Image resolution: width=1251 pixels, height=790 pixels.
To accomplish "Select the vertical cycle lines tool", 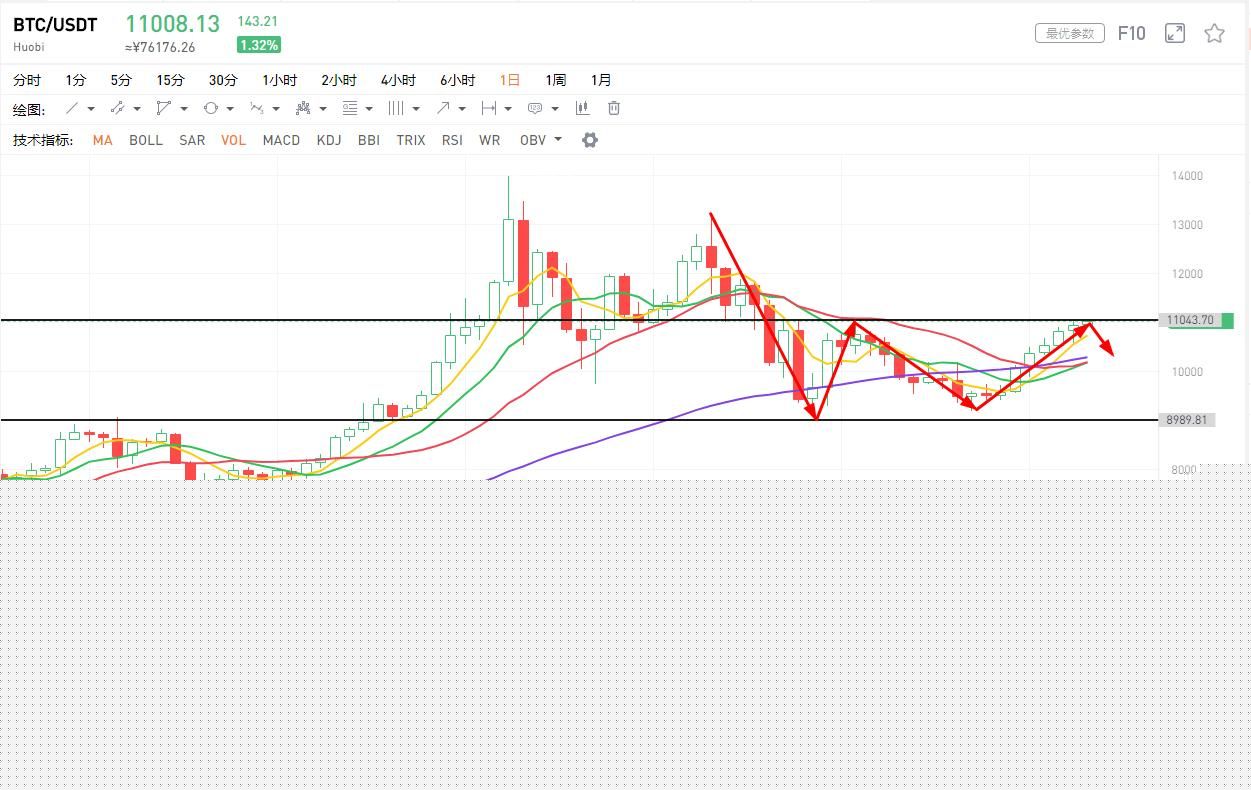I will tap(396, 108).
